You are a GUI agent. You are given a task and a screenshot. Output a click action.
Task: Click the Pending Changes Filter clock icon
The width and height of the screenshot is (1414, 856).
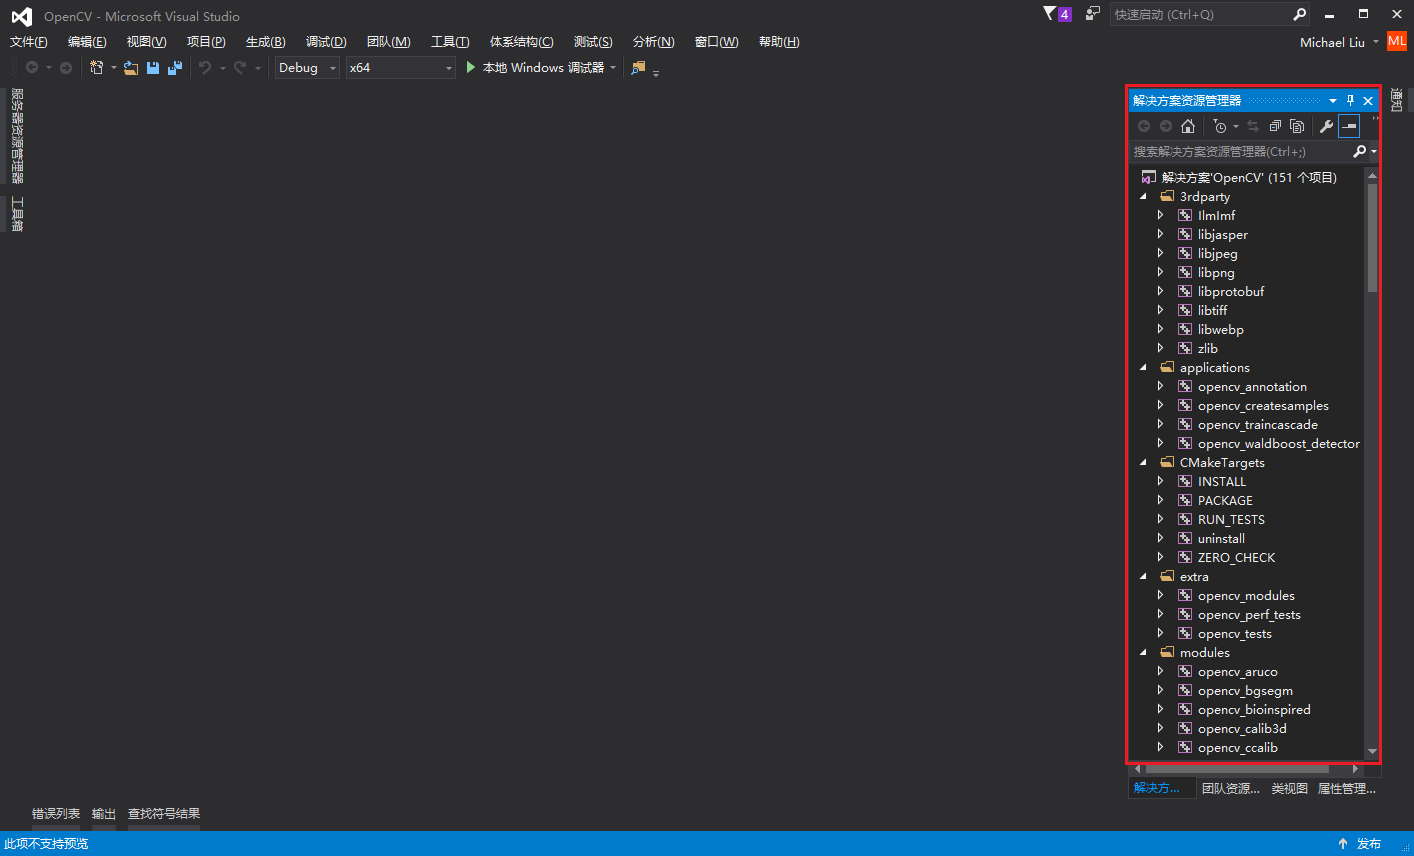(1219, 126)
